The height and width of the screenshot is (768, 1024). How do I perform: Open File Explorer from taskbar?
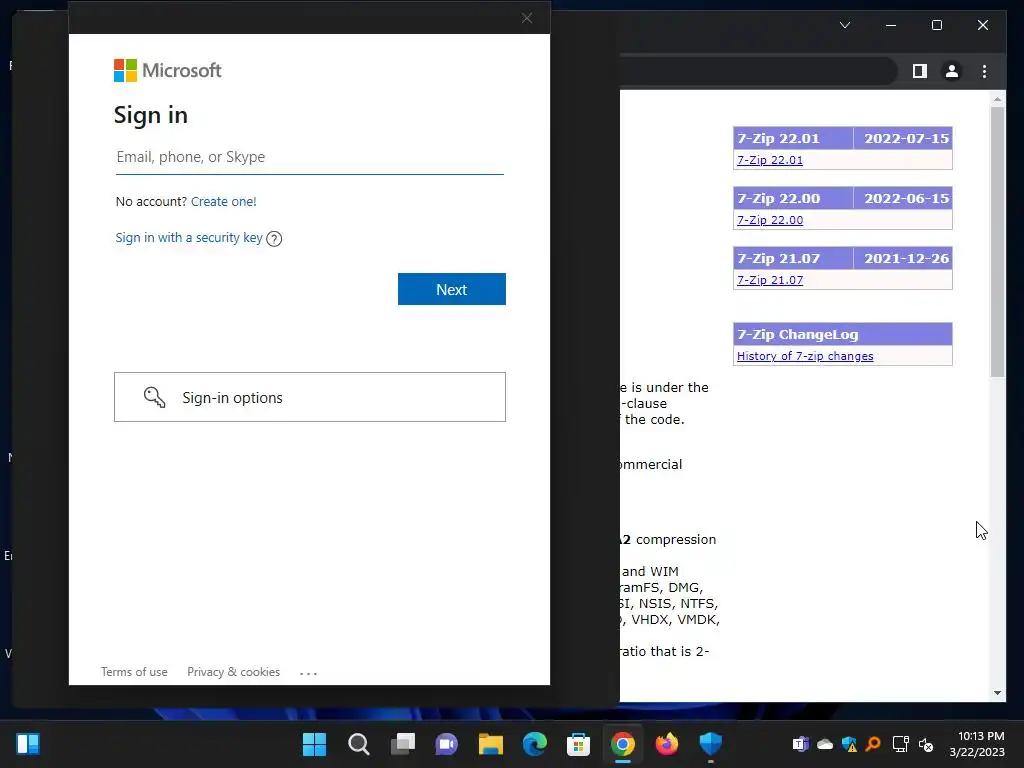coord(490,744)
